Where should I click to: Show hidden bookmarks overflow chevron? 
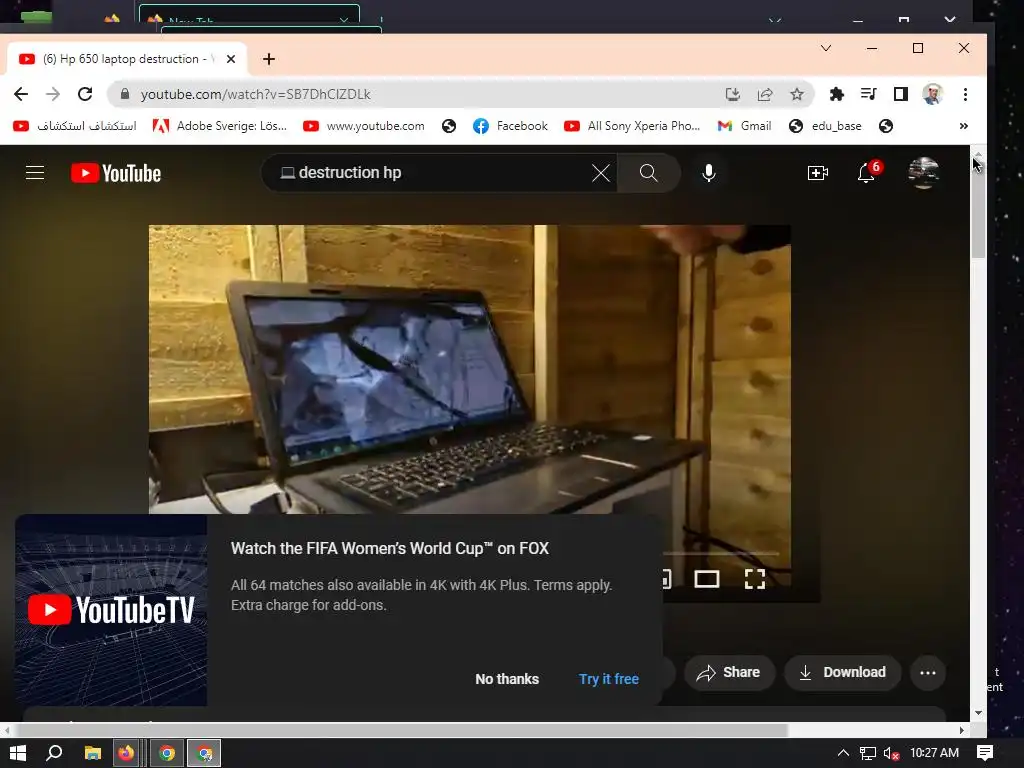click(963, 126)
